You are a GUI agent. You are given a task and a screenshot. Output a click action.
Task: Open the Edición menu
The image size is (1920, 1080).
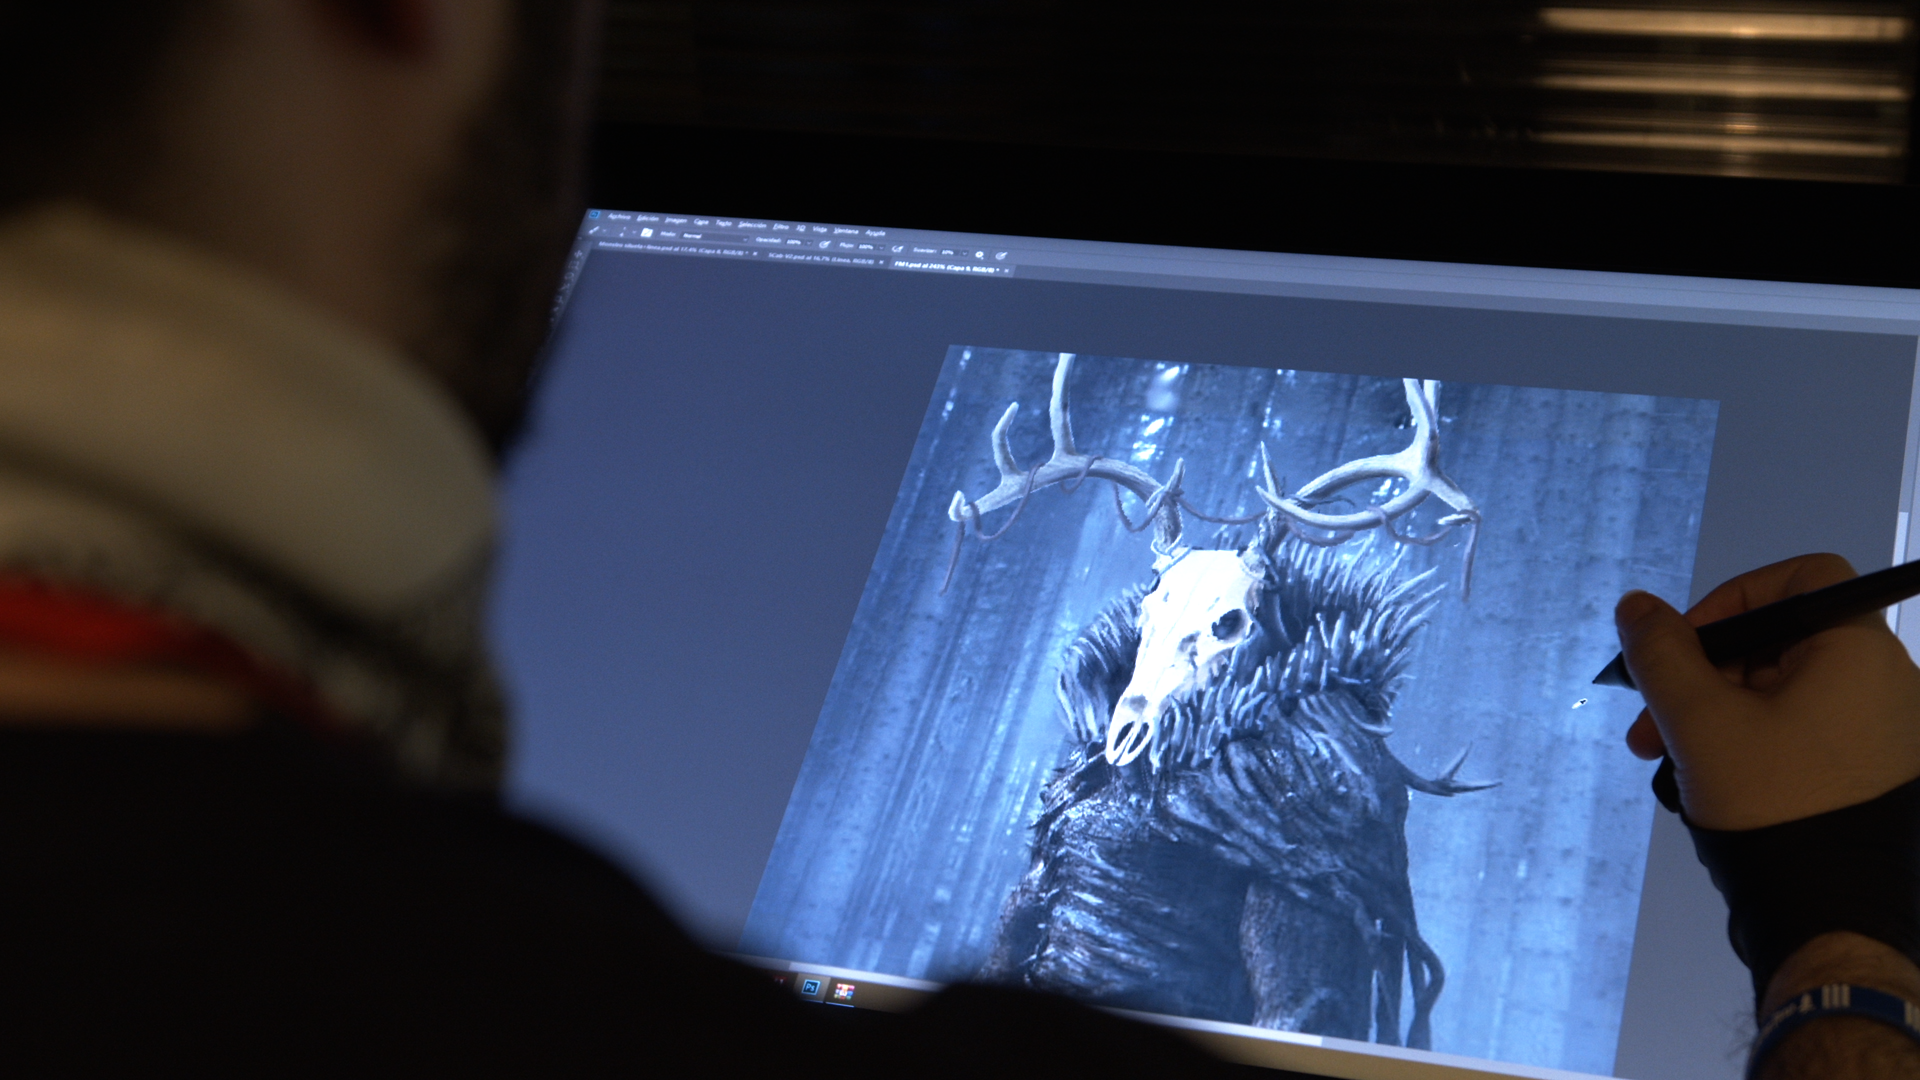point(648,219)
